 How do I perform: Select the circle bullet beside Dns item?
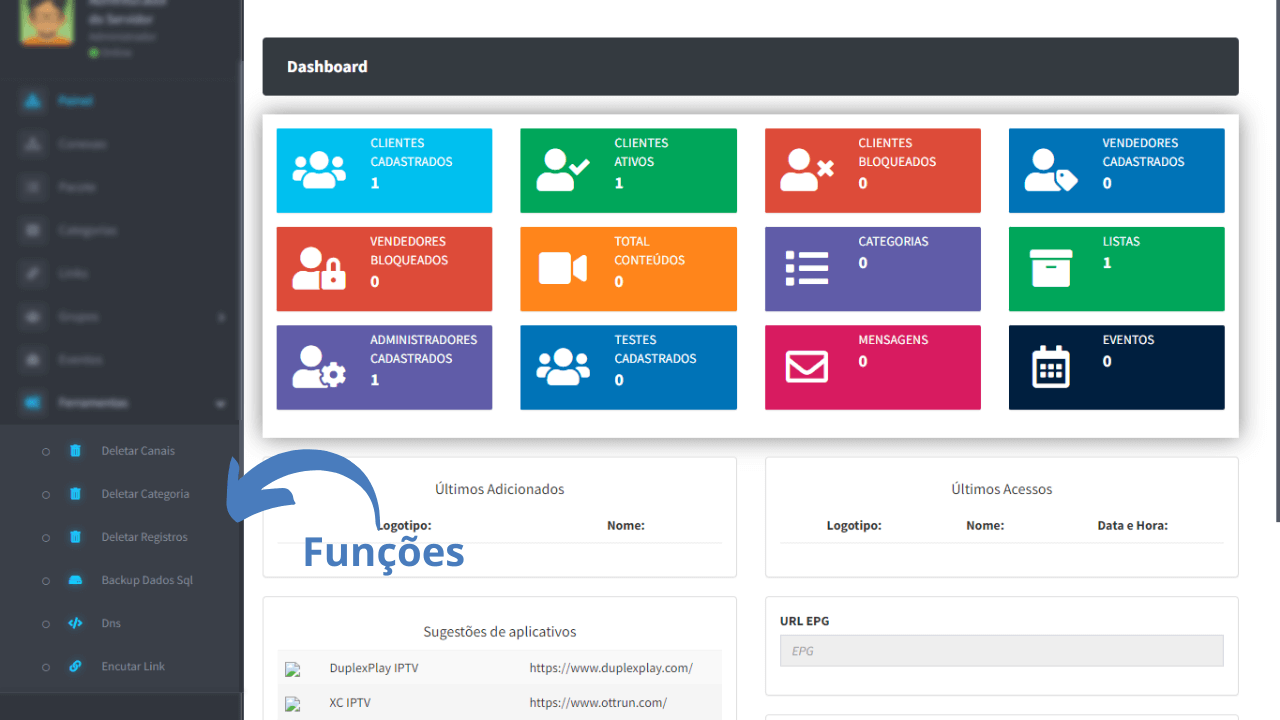pos(46,624)
